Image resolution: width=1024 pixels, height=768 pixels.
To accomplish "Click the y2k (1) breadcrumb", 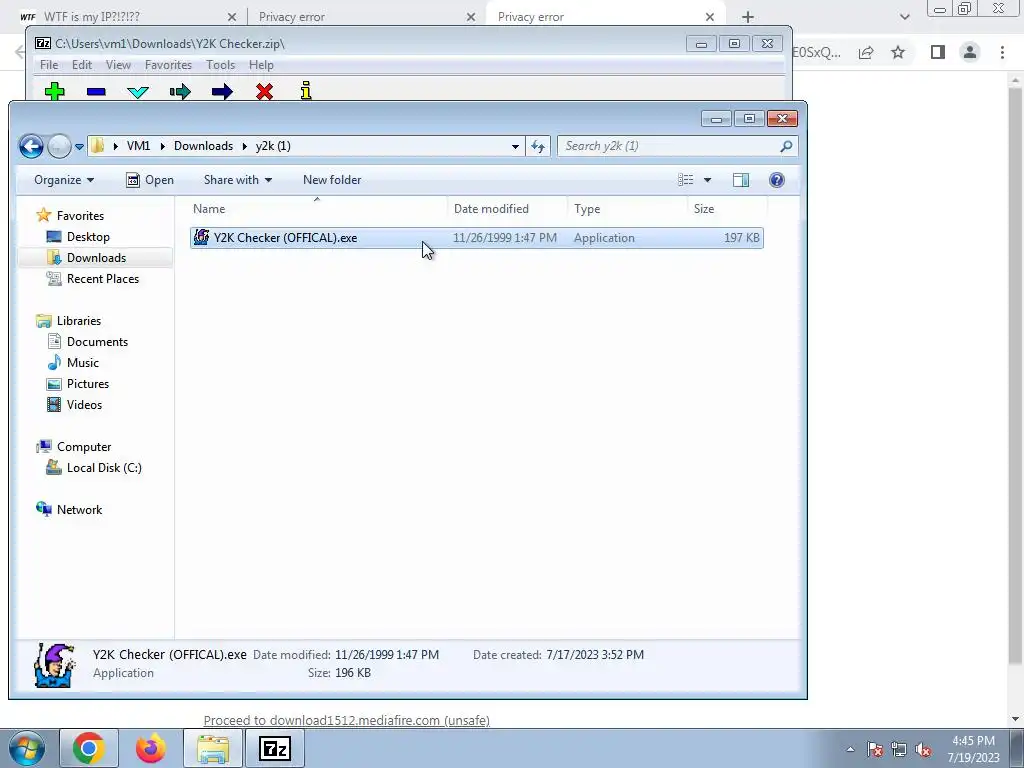I will click(x=273, y=146).
